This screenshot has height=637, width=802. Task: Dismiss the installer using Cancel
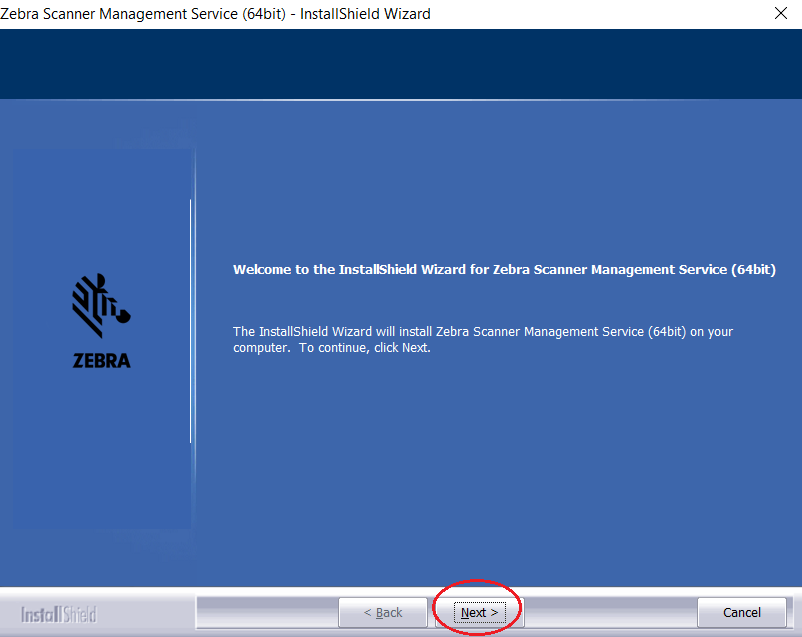(741, 612)
